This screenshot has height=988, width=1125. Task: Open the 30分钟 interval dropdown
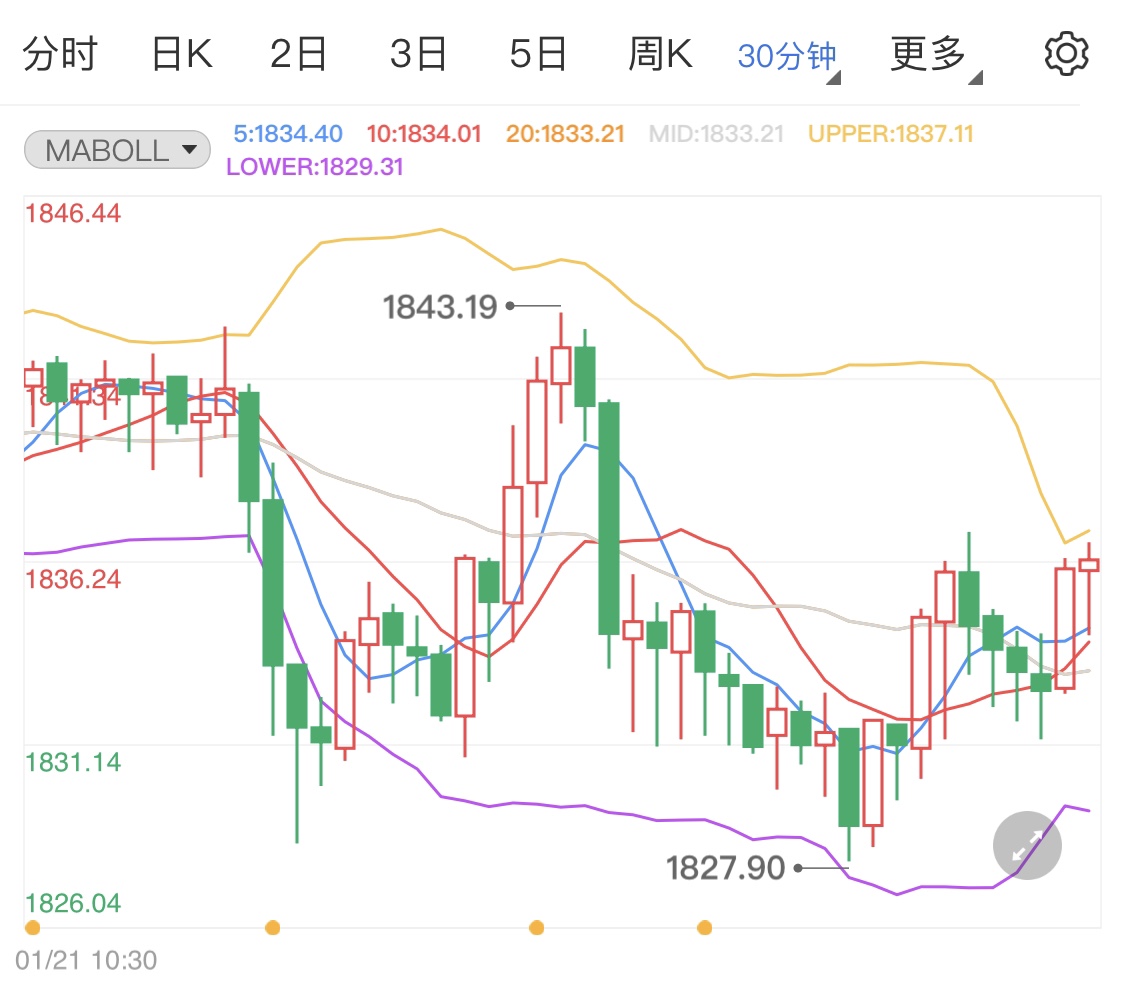coord(788,56)
